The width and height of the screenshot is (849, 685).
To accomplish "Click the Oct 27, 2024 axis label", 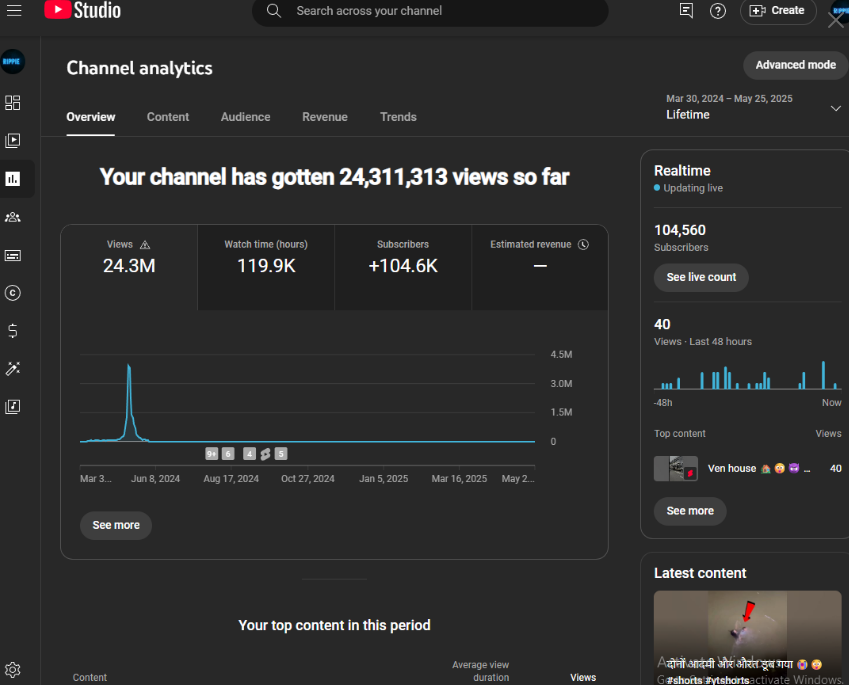I will point(308,479).
